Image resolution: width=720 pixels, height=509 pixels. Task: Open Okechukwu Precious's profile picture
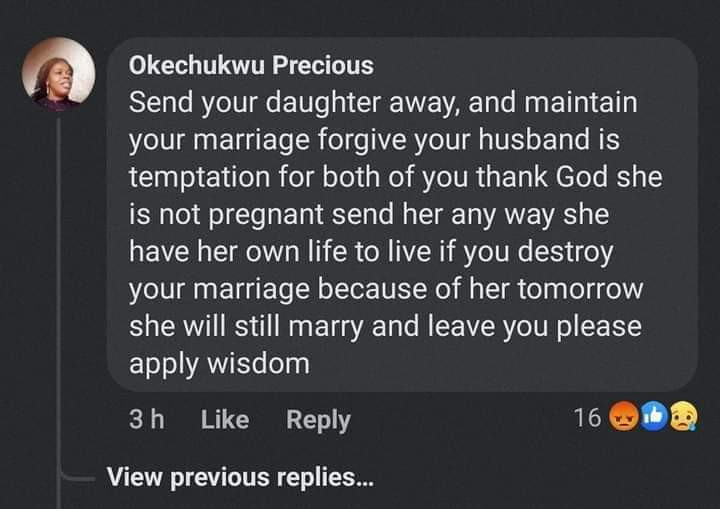tap(58, 74)
